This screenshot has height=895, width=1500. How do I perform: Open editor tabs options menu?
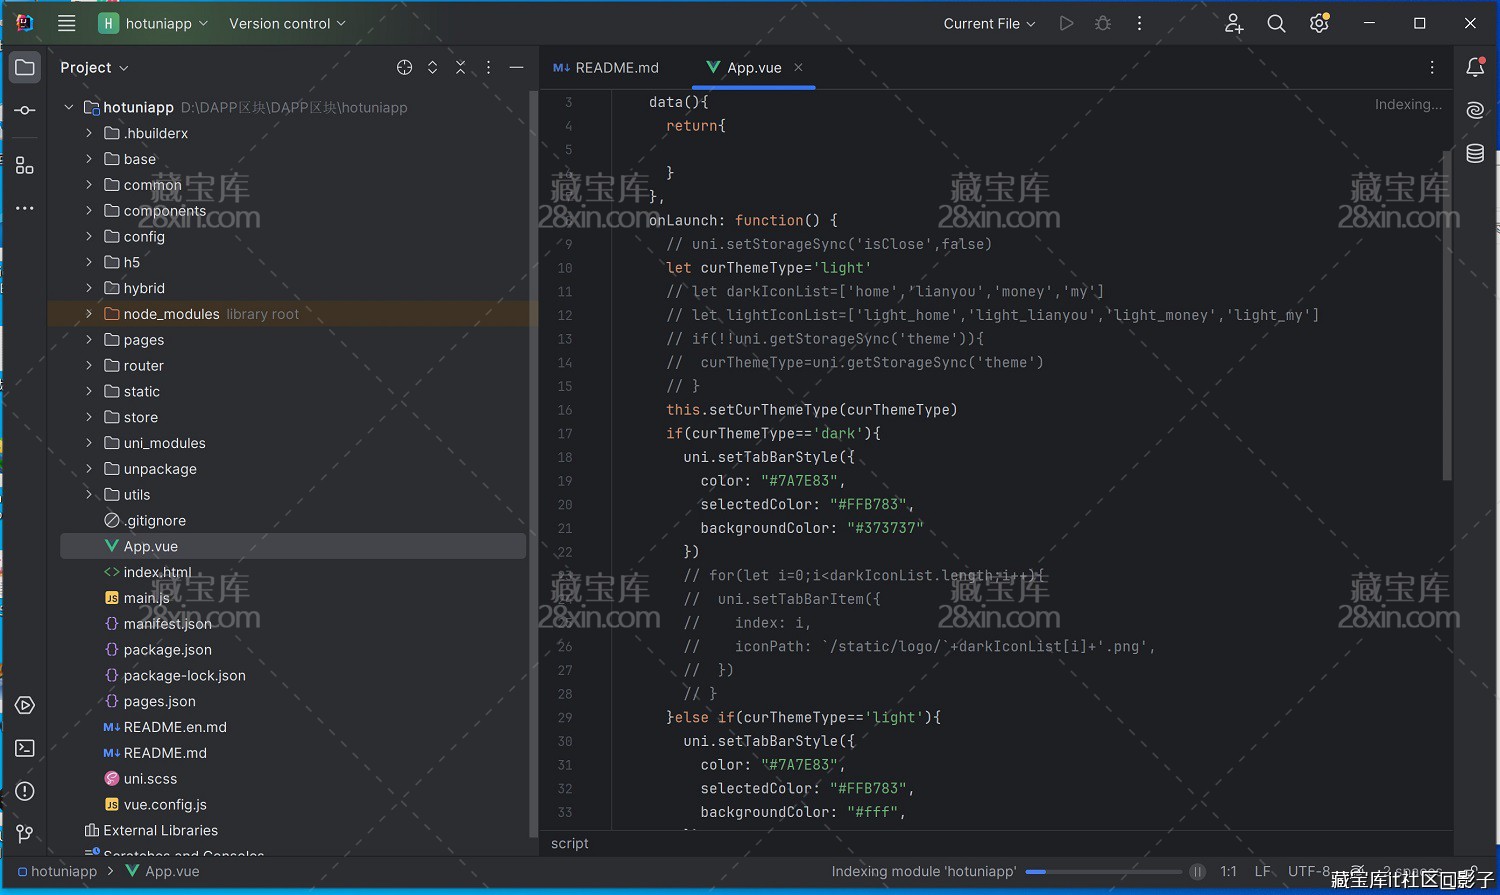[1432, 67]
